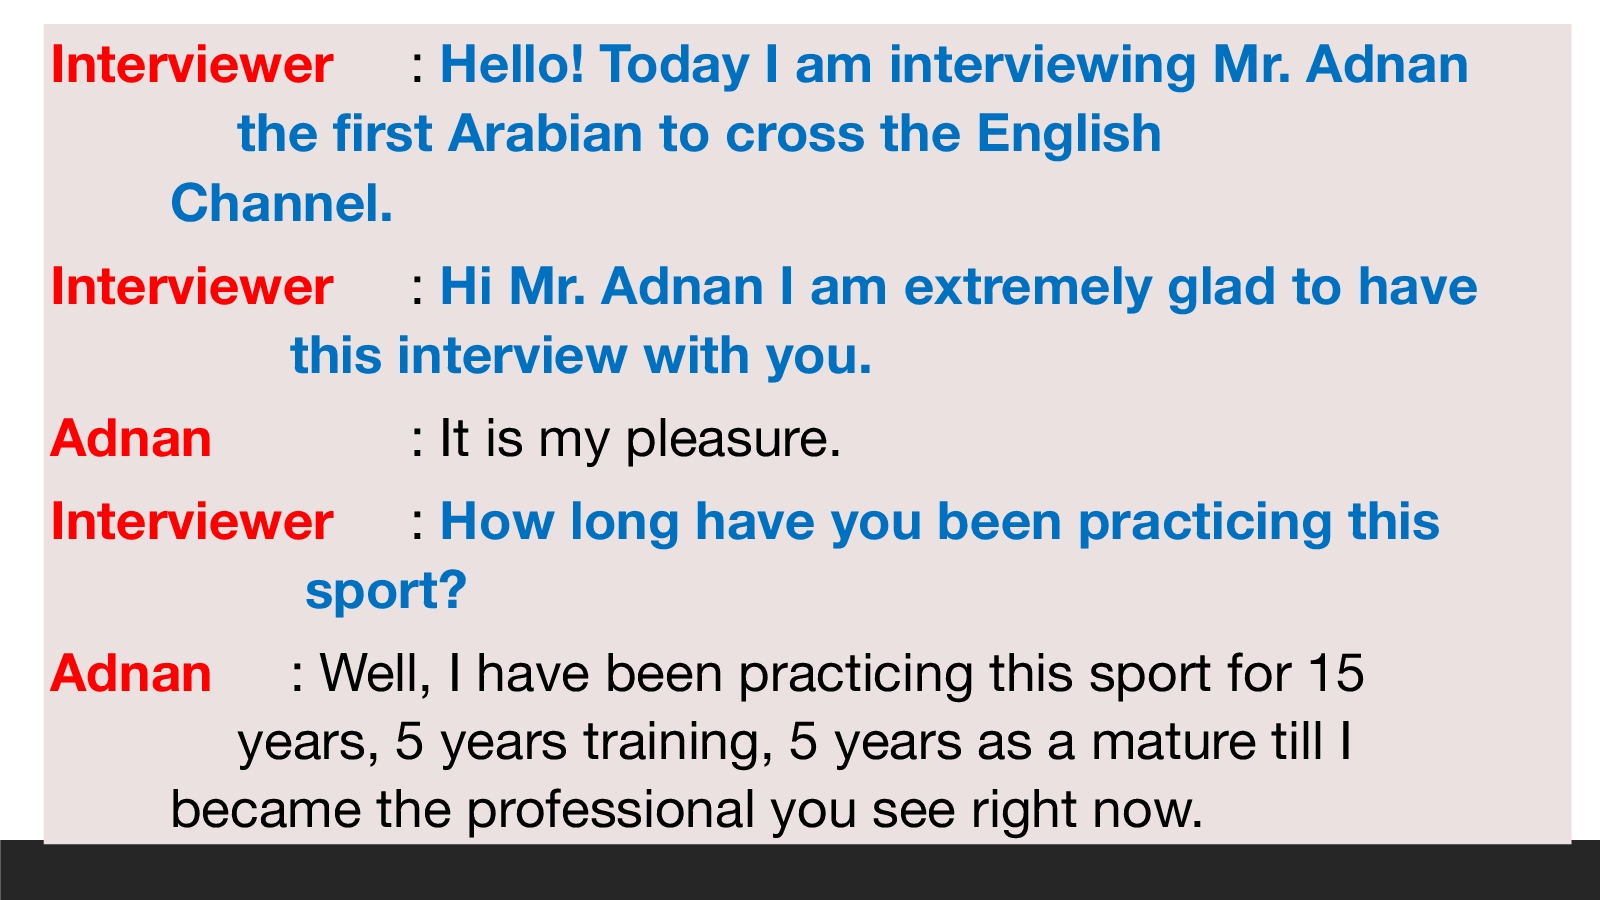Click the reply "It is my pleasure."
The height and width of the screenshot is (900, 1600).
pos(639,440)
